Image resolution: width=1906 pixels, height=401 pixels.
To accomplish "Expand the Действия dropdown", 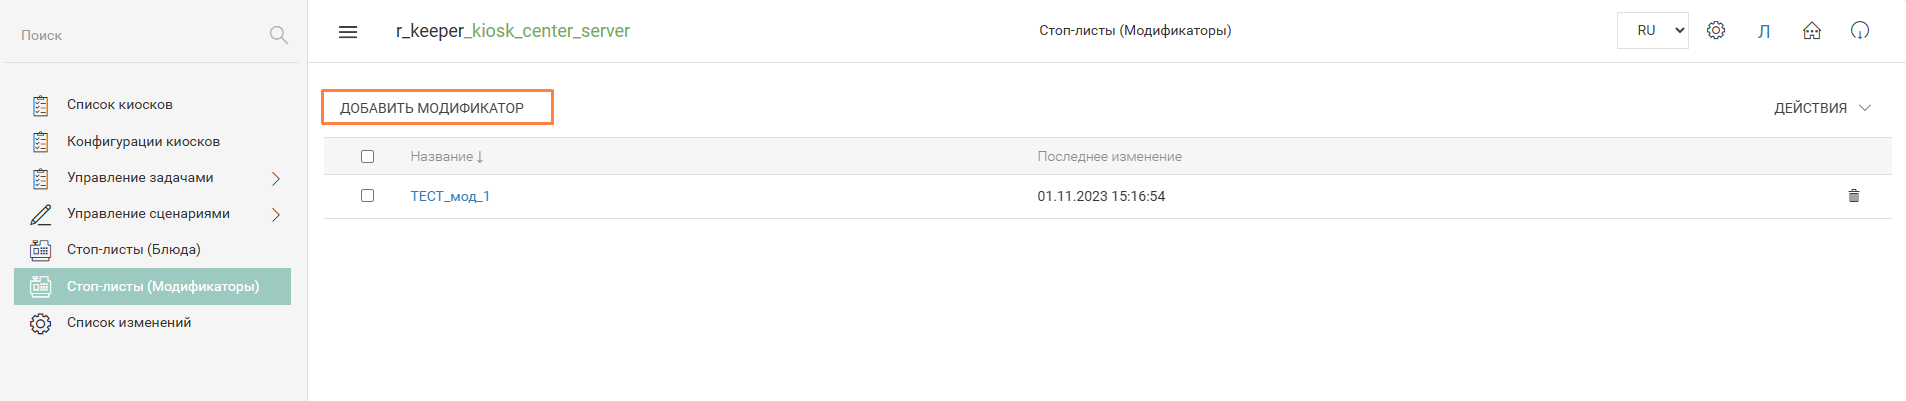I will tap(1821, 108).
